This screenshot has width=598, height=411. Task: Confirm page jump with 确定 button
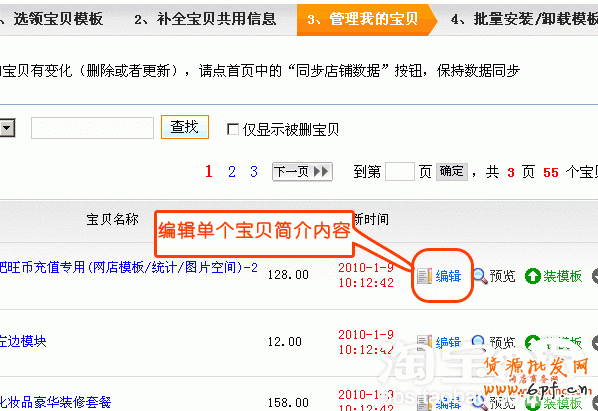tap(452, 171)
